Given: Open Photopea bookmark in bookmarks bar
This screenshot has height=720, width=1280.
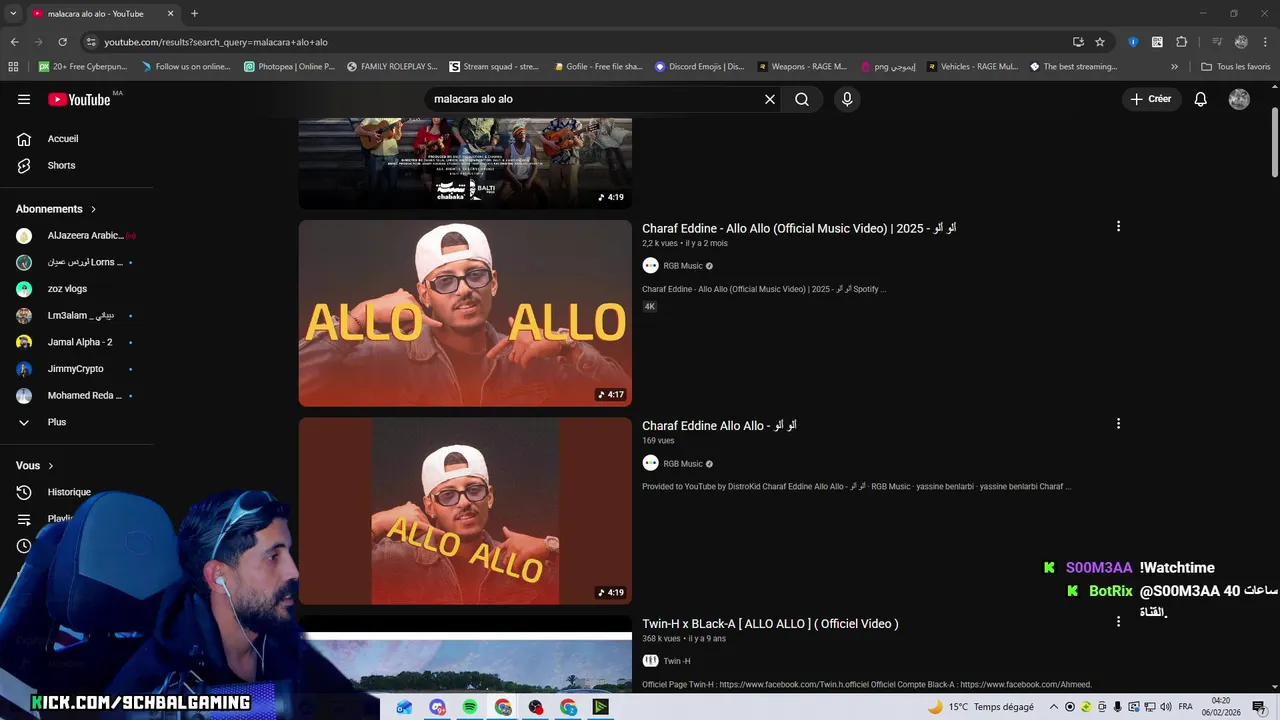Looking at the screenshot, I should (290, 67).
